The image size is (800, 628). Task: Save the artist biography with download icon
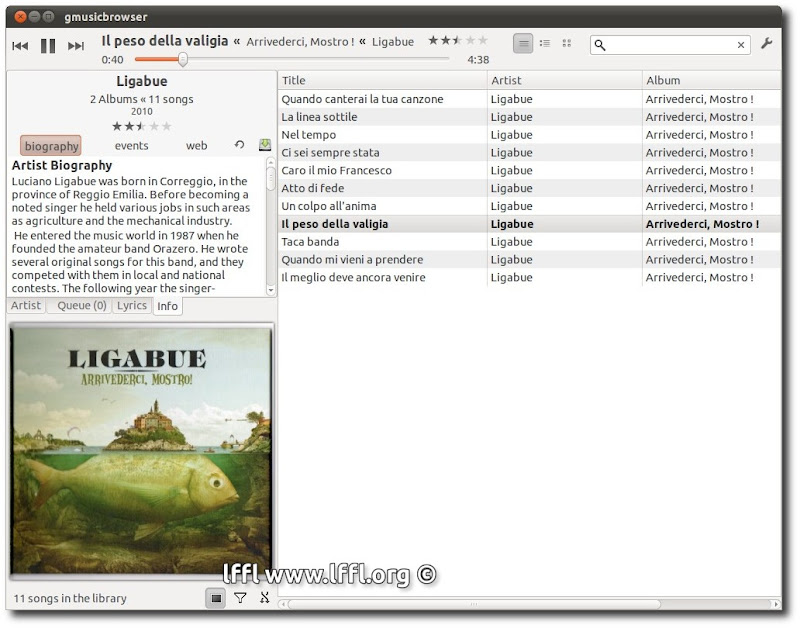coord(265,145)
